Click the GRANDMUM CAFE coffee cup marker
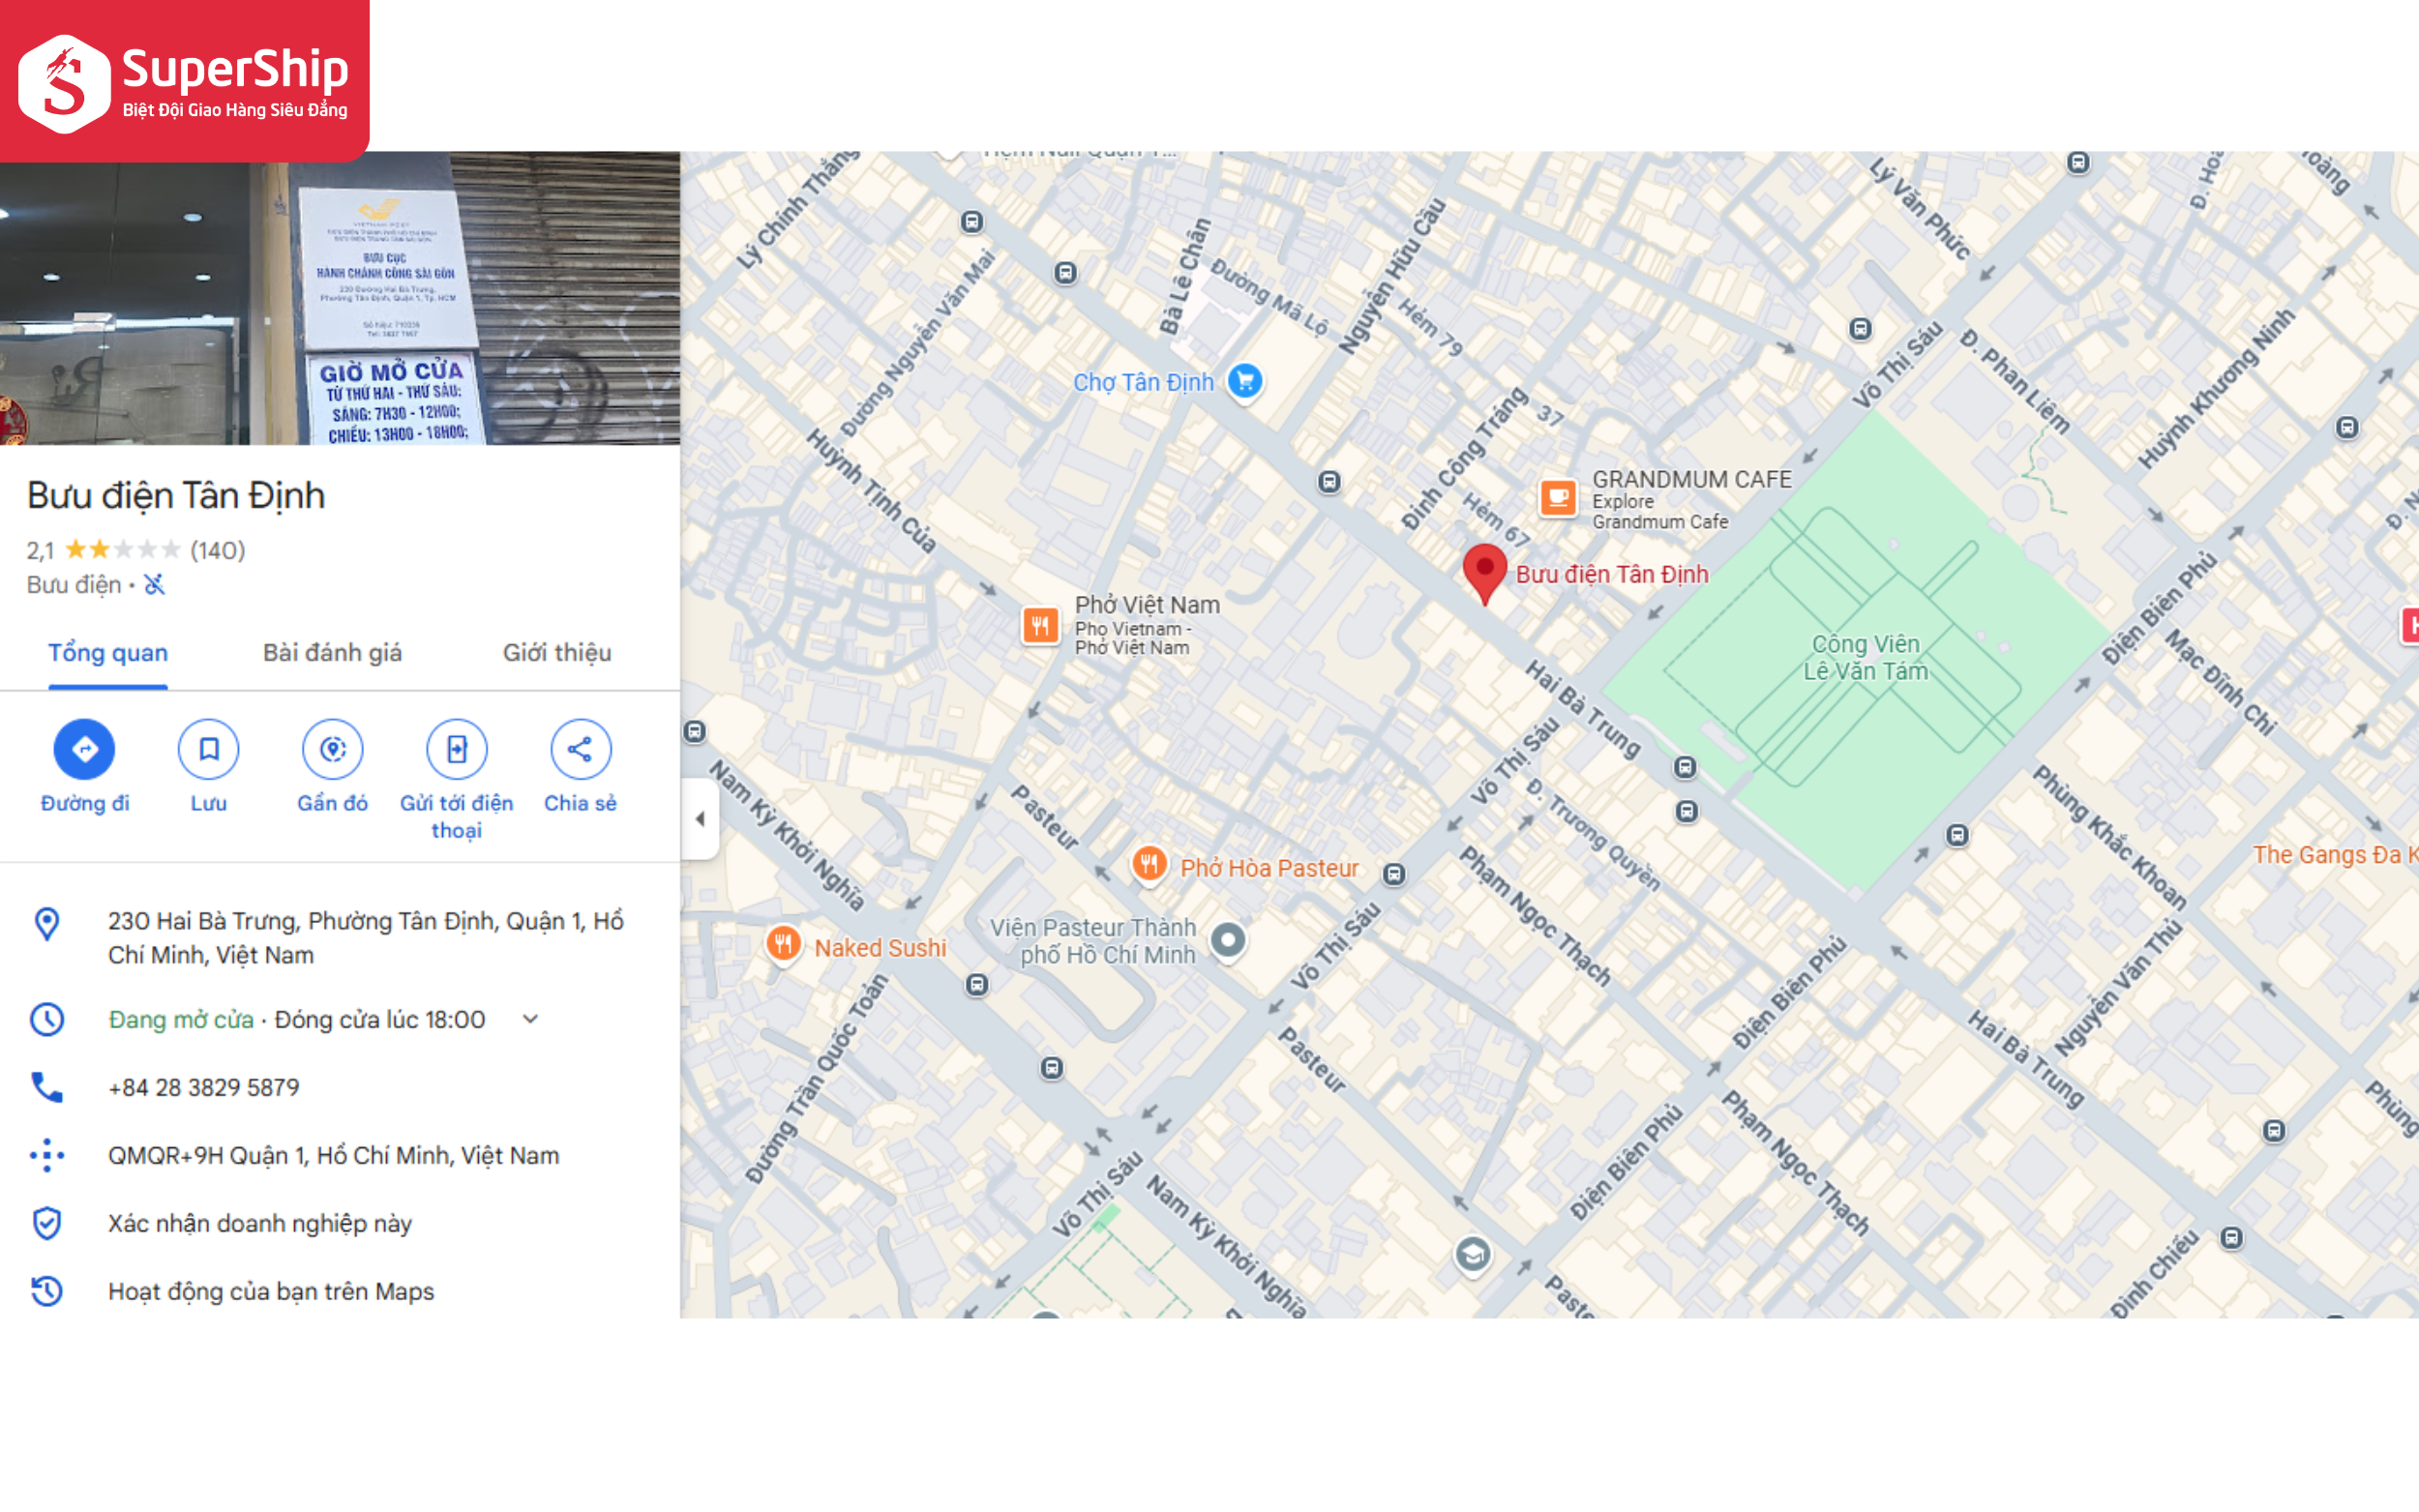Screen dimensions: 2419x1512 point(1557,497)
